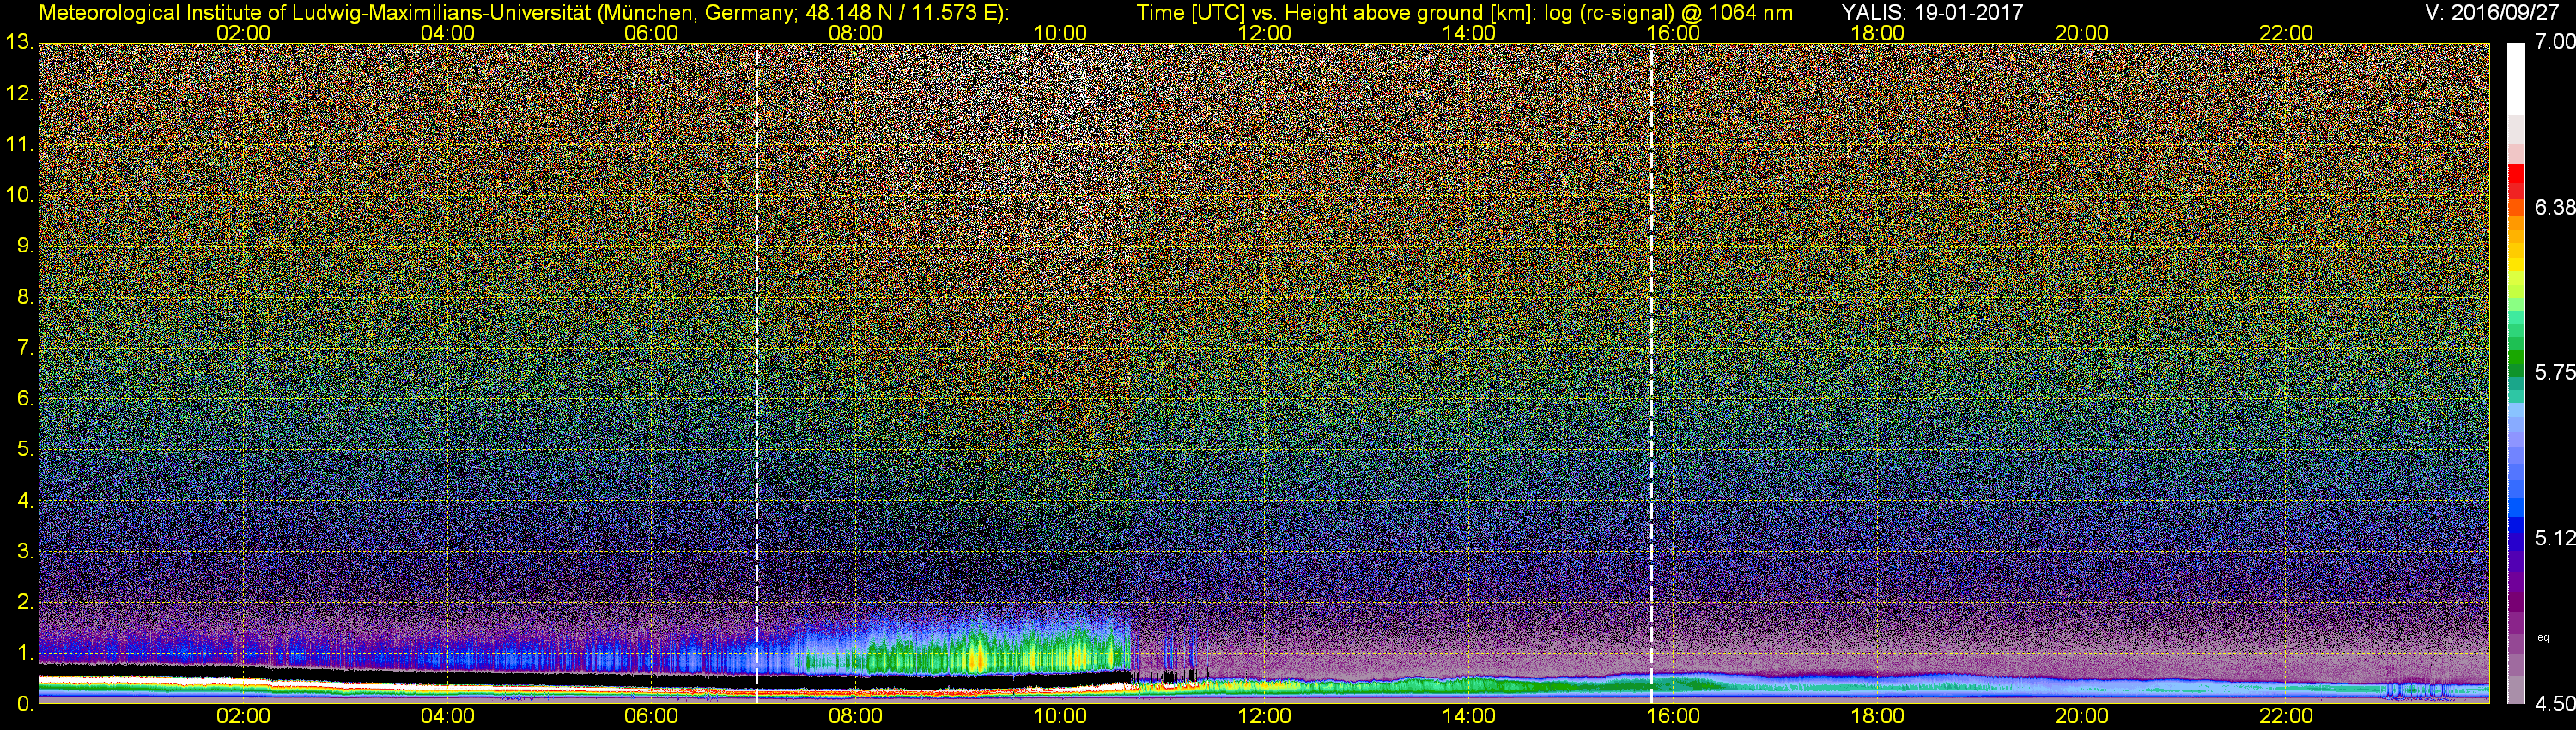Click 02:00 on the top time axis
Screen dimensions: 2576x730
coord(243,33)
